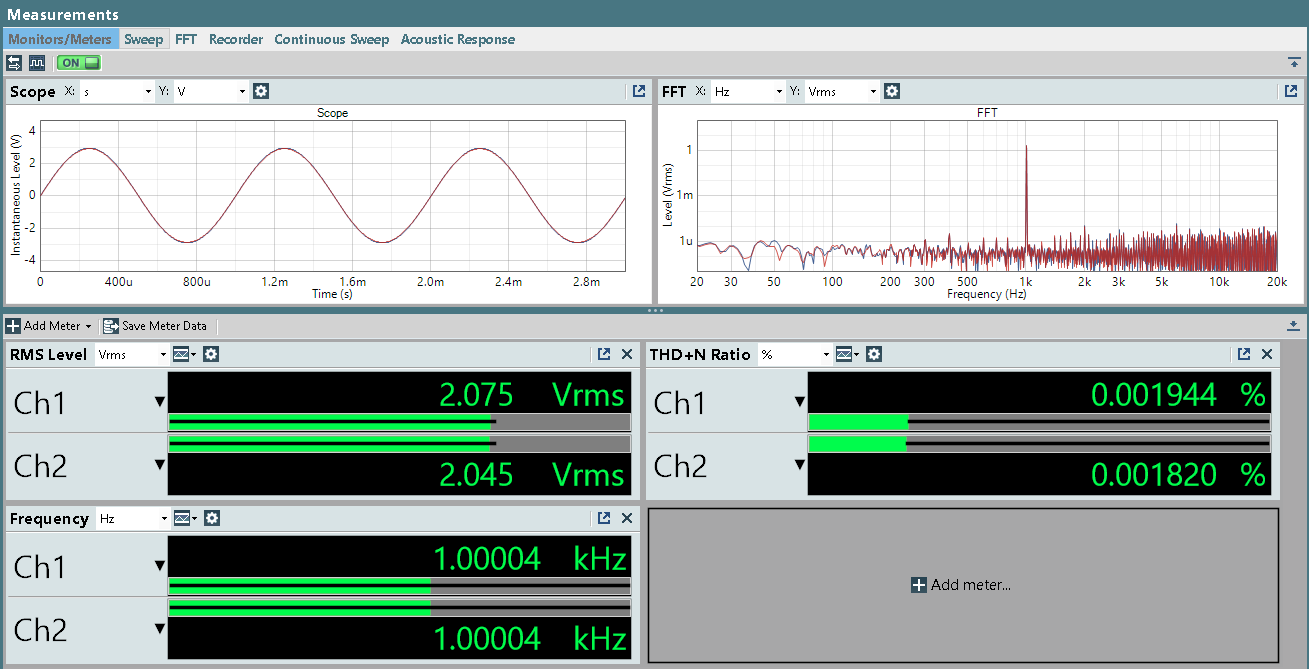This screenshot has width=1309, height=669.
Task: Open Scope graph settings gear
Action: (x=261, y=91)
